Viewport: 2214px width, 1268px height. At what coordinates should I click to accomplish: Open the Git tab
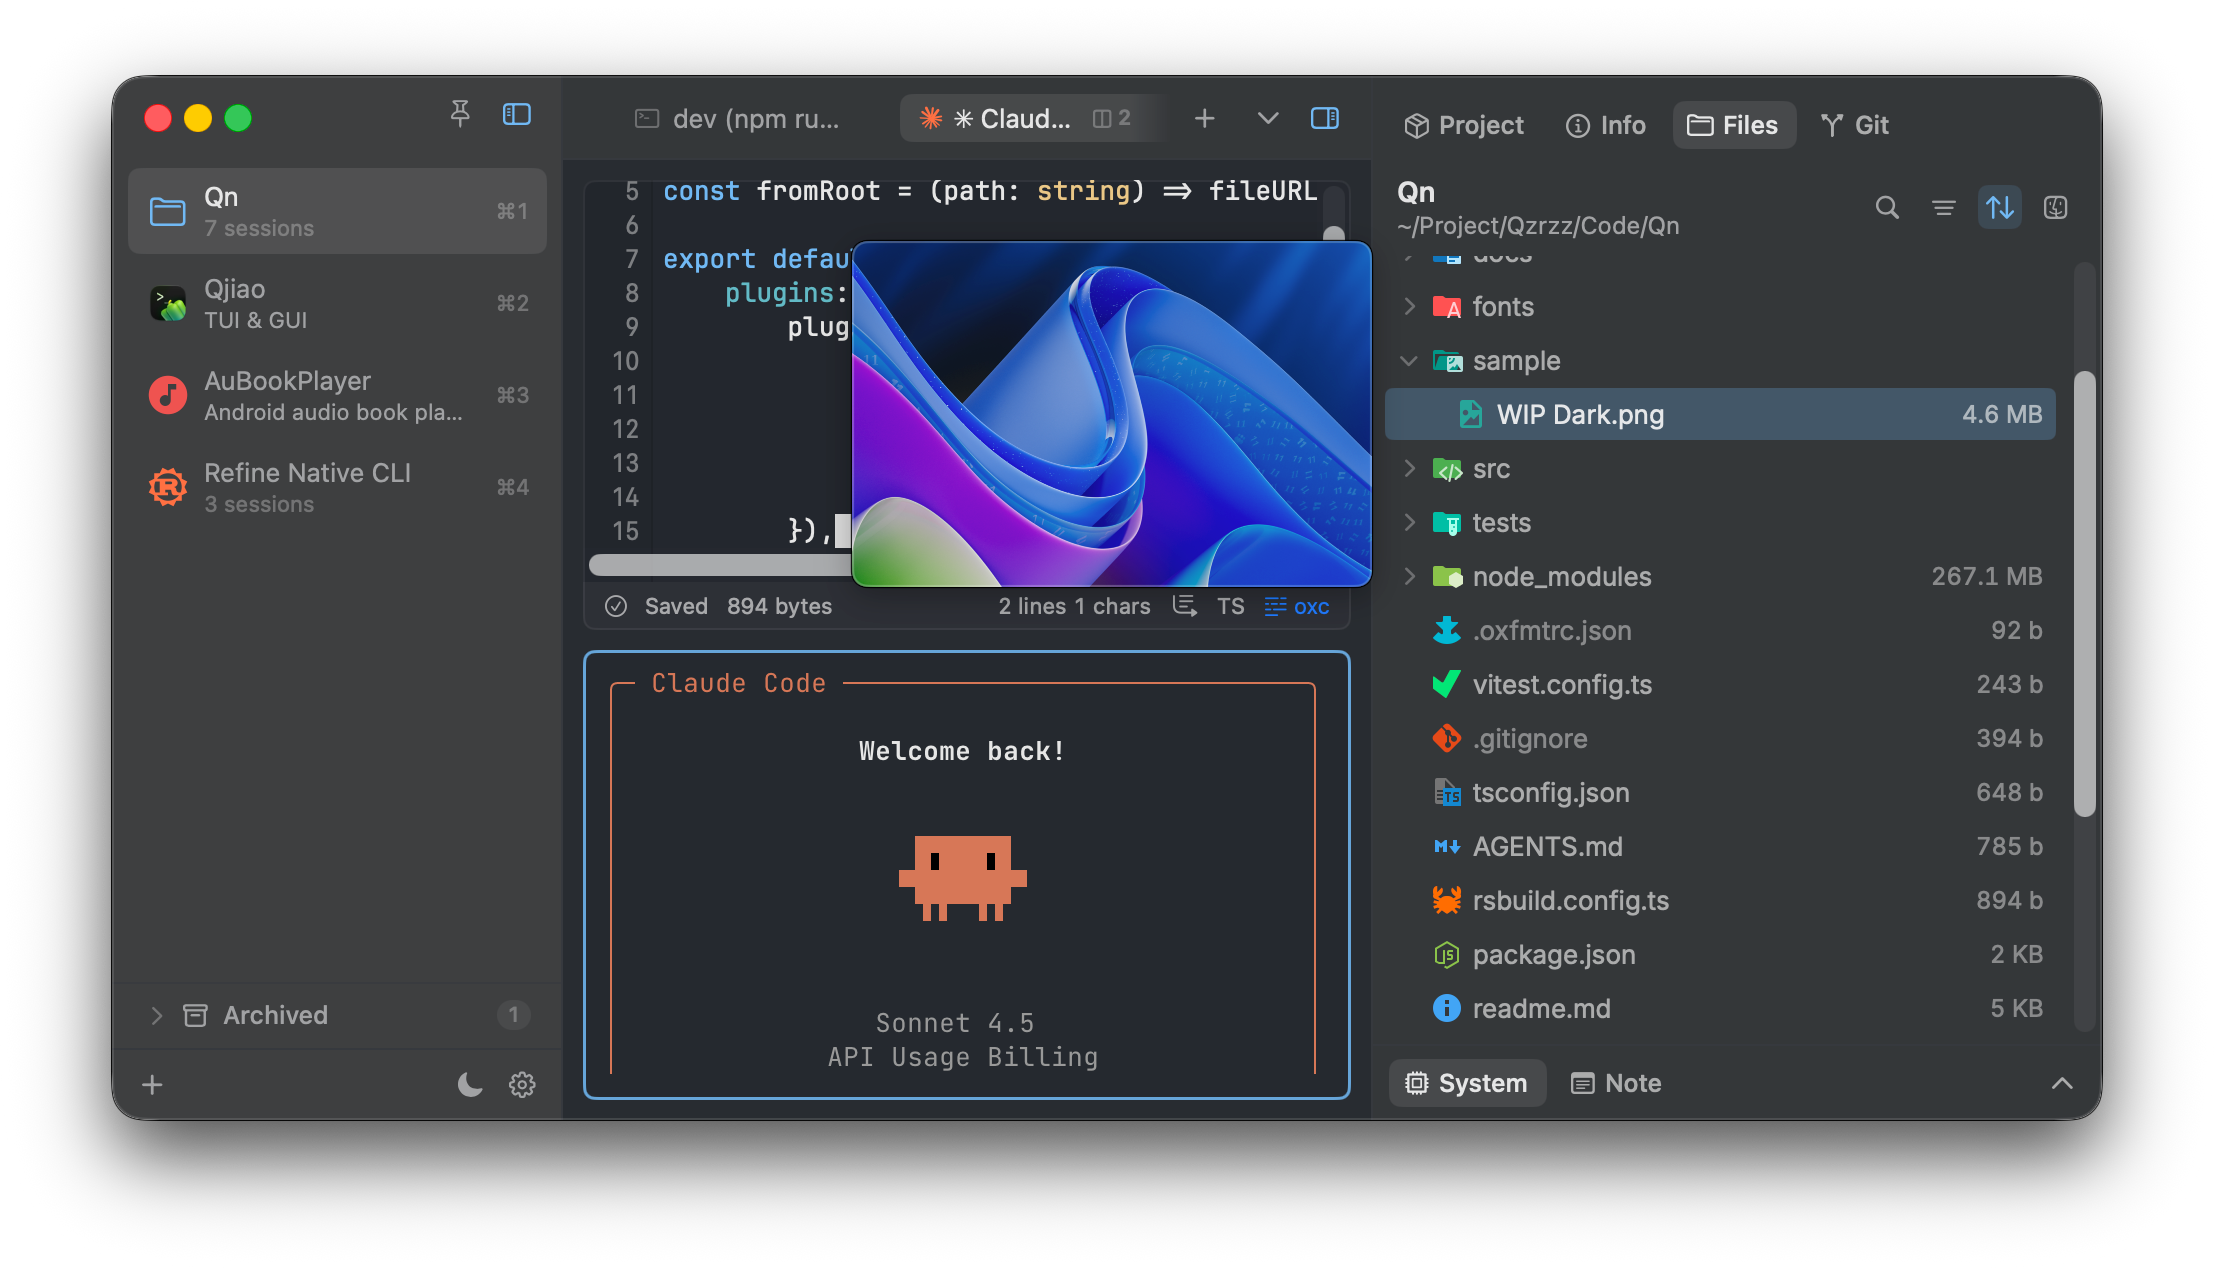[1855, 125]
